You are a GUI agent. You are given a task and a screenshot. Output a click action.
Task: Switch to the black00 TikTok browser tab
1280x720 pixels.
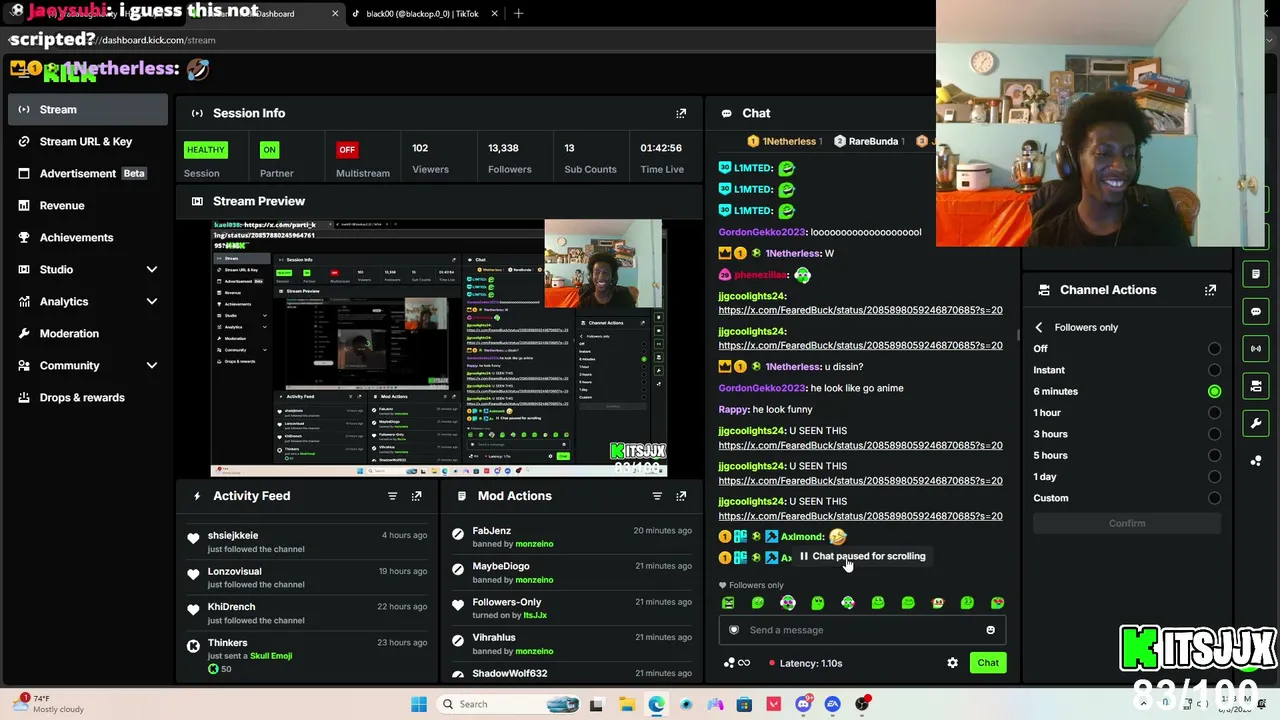tap(422, 14)
